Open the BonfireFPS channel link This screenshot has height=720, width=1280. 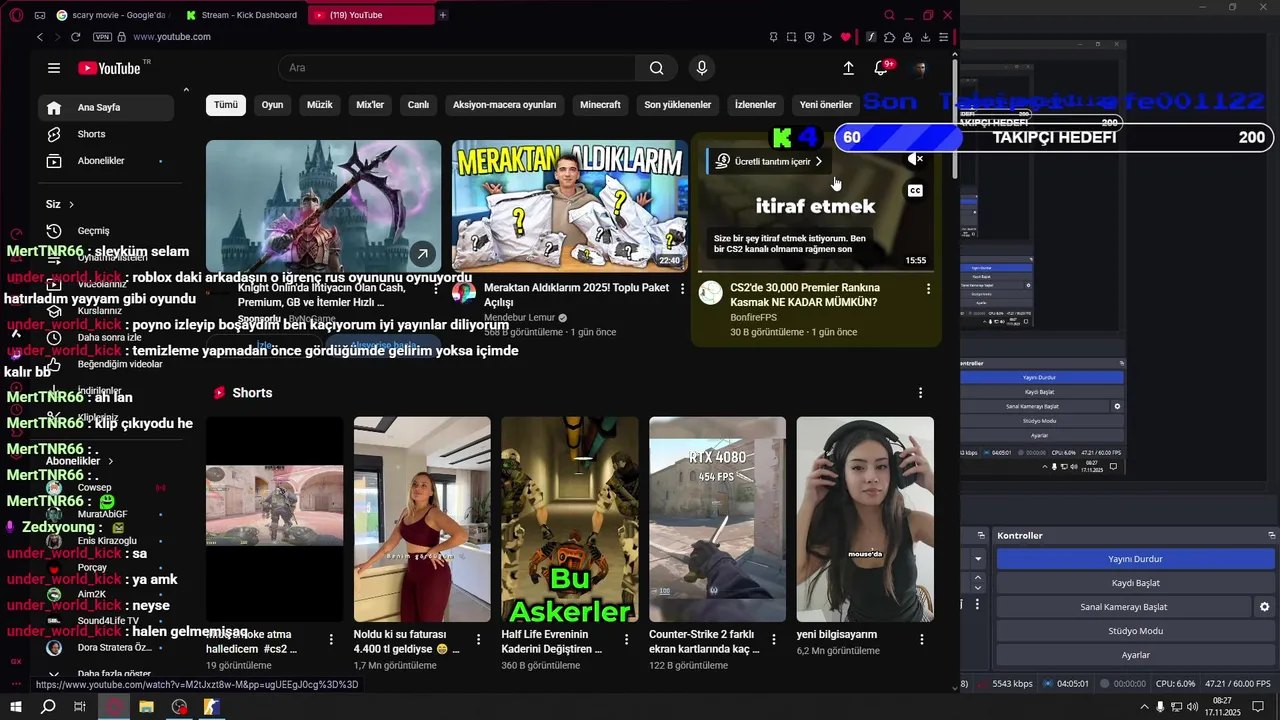click(x=753, y=318)
